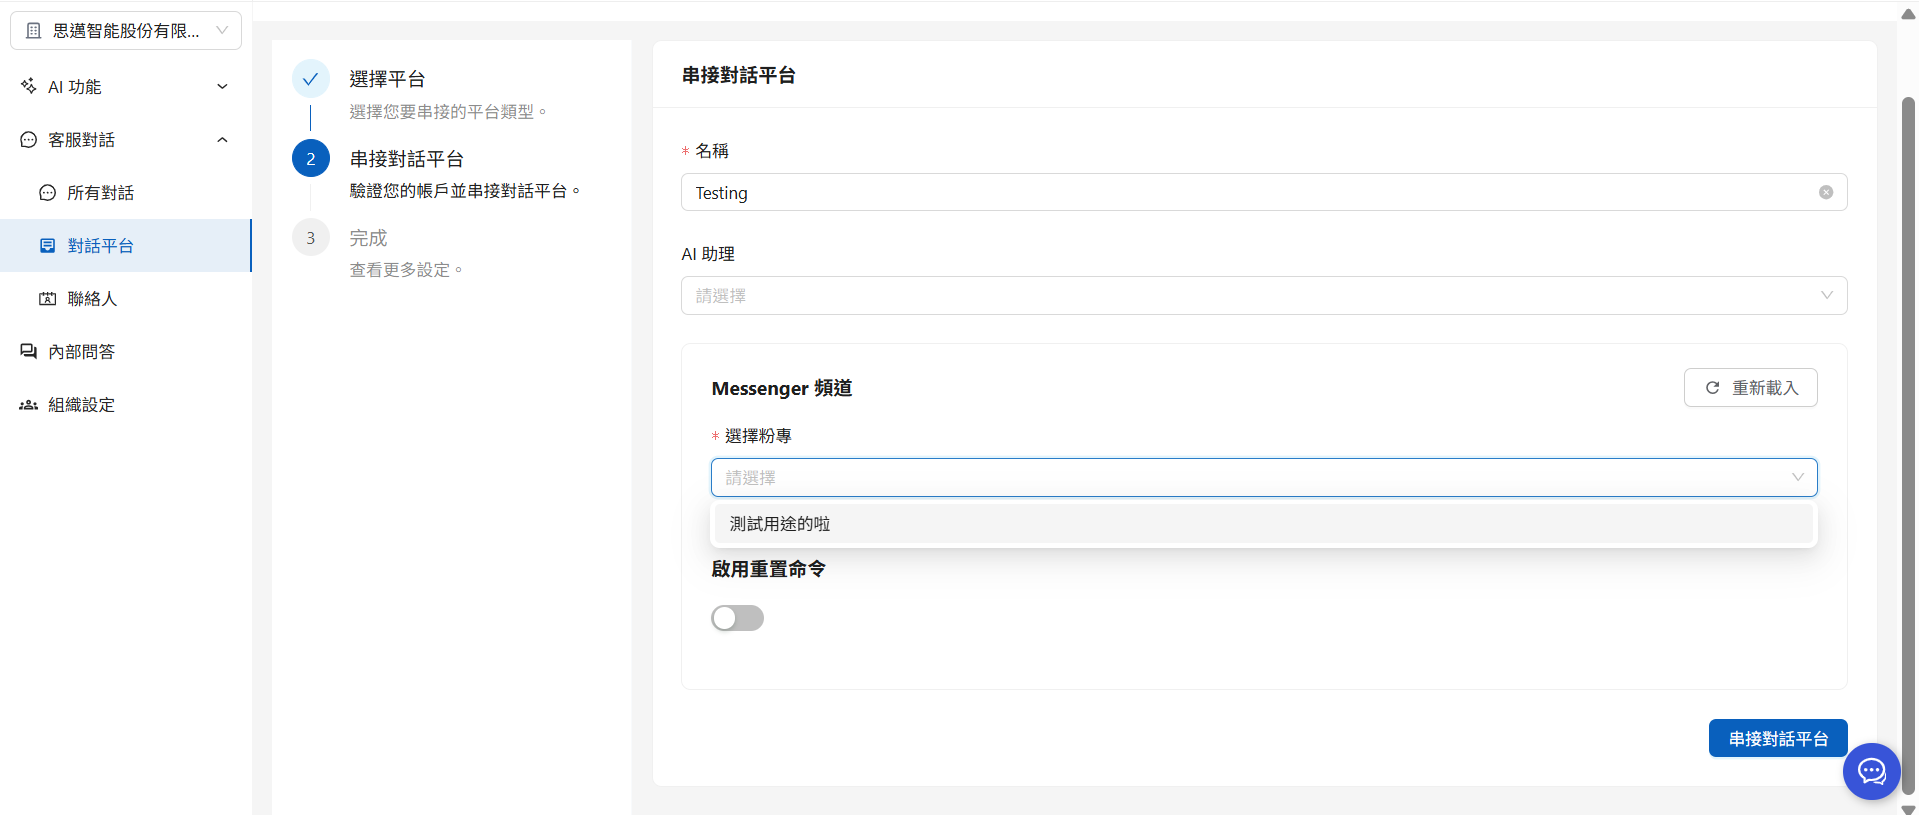Open the floating chat support widget
This screenshot has height=815, width=1919.
pos(1871,771)
